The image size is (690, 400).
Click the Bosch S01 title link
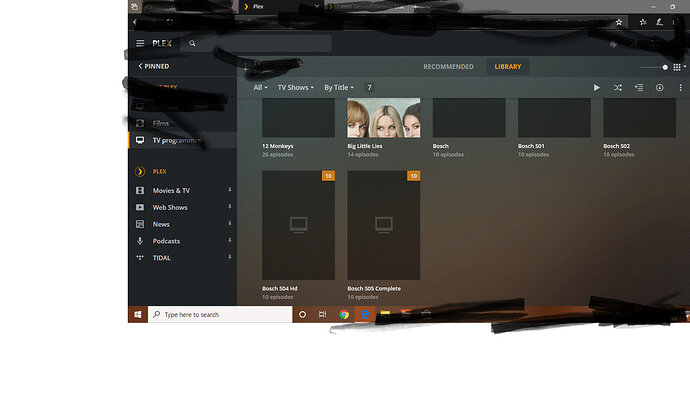tap(531, 146)
